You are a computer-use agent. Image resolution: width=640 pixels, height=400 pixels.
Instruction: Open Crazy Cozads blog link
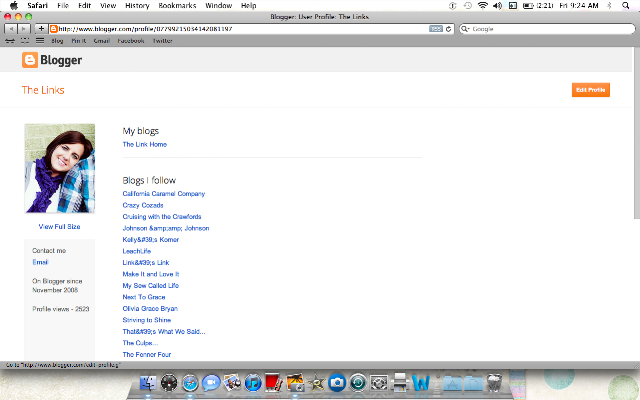(x=143, y=205)
